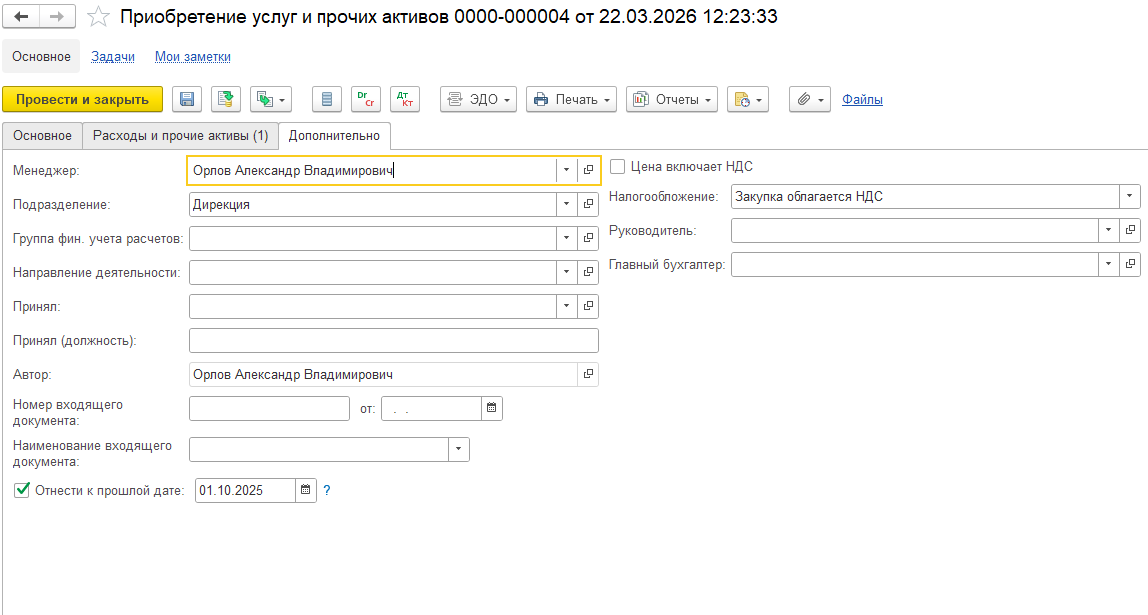Open the Печать dropdown menu
1148x615 pixels.
point(569,99)
